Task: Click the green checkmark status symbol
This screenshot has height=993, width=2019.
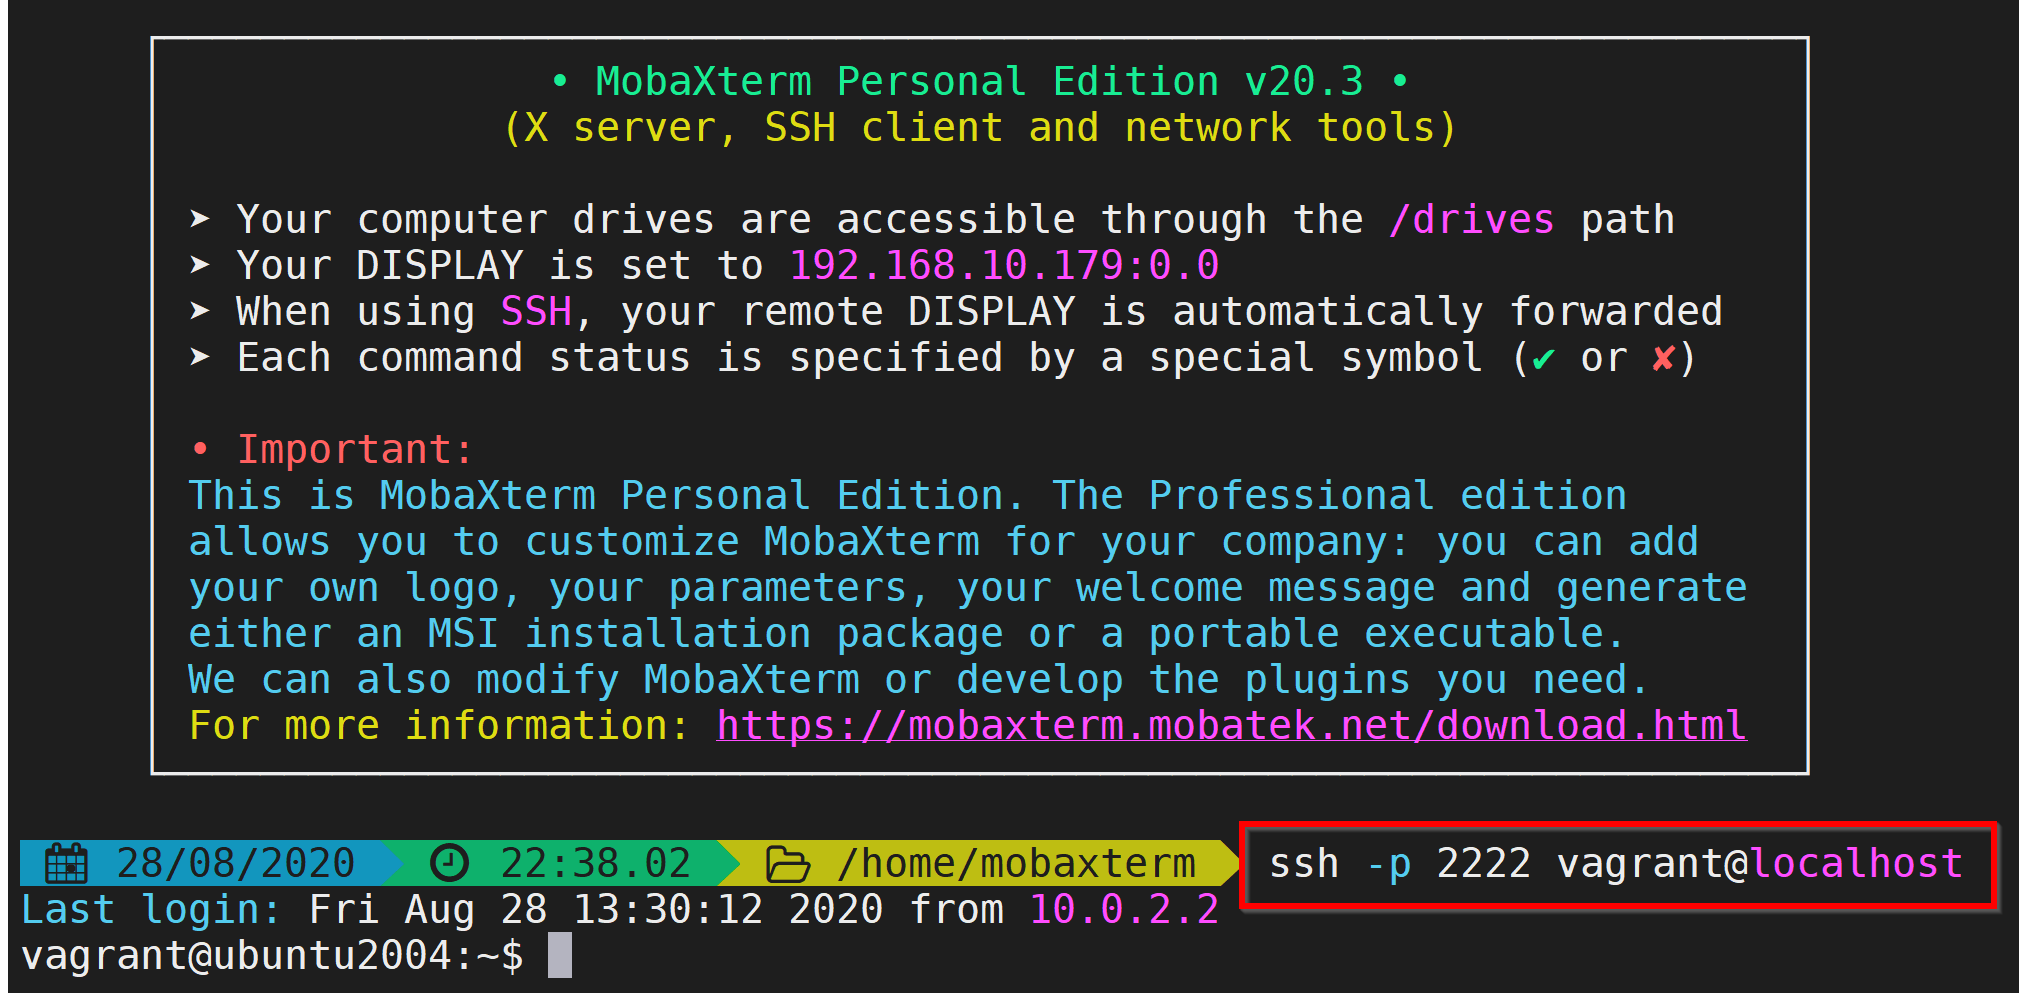Action: pos(1543,359)
